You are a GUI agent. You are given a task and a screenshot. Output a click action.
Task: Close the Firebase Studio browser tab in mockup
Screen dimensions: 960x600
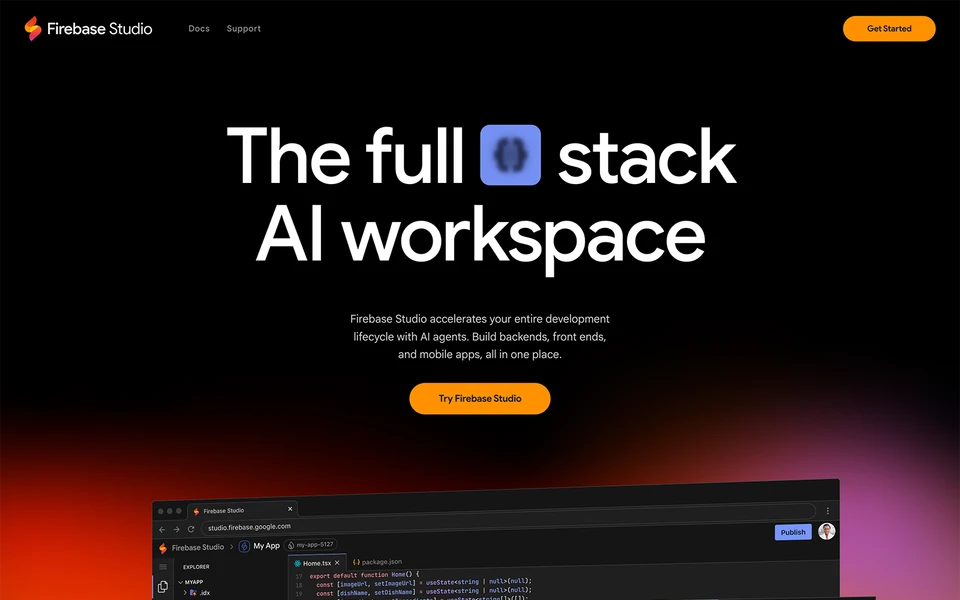(290, 509)
